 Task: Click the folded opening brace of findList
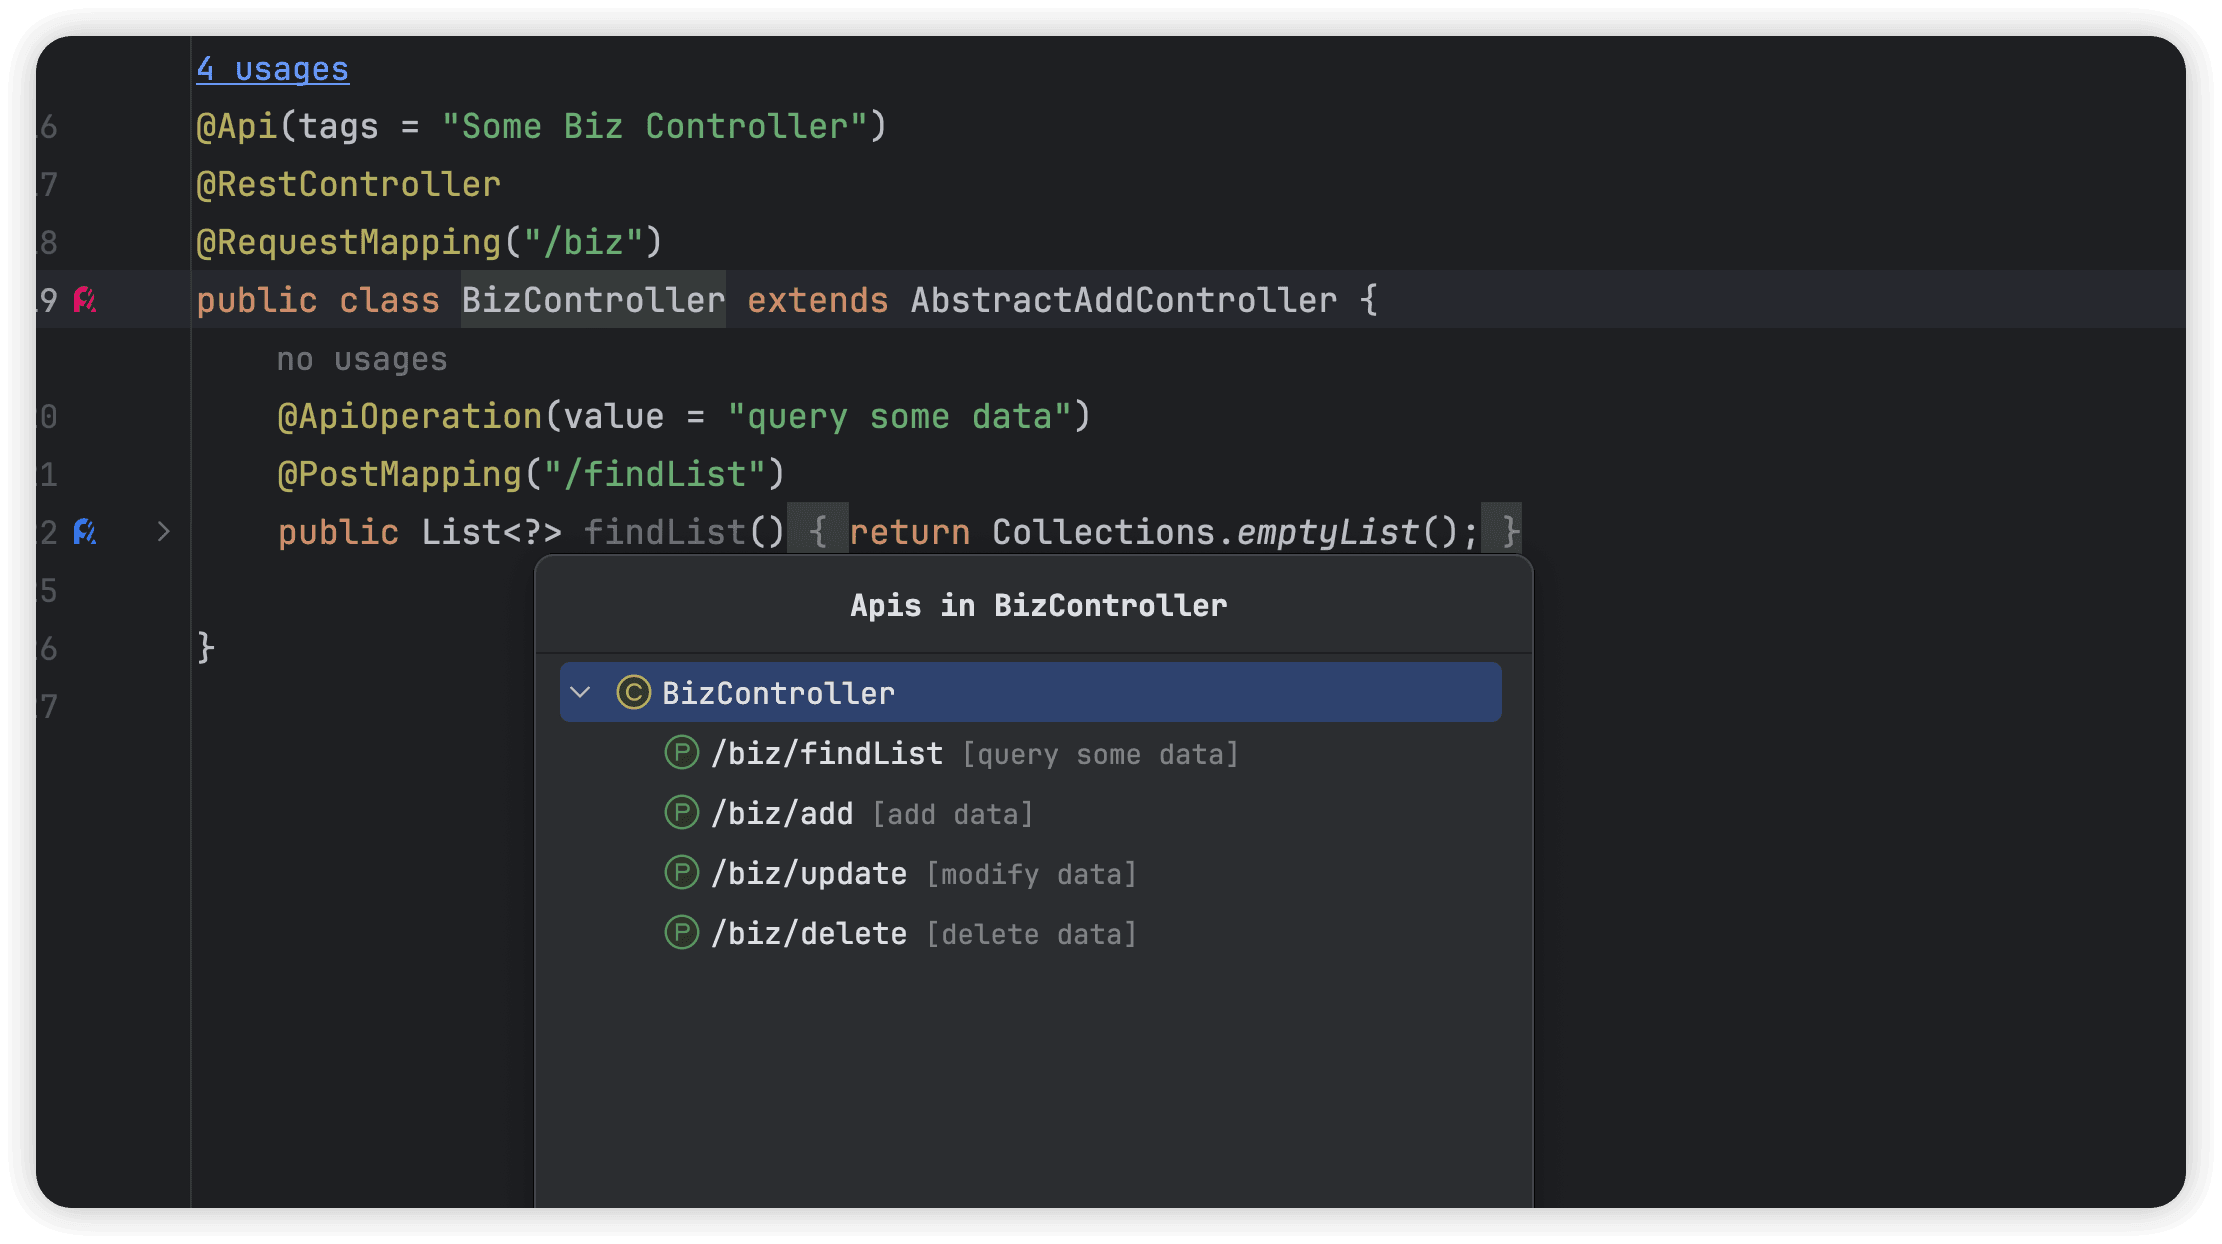[x=818, y=530]
